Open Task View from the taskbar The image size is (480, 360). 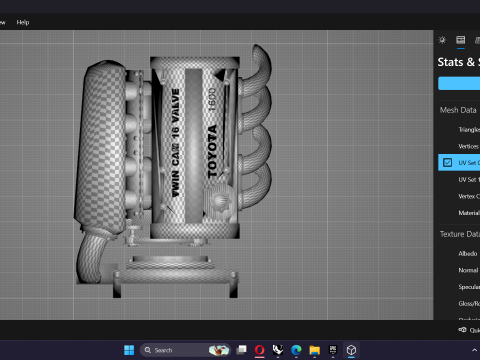241,350
